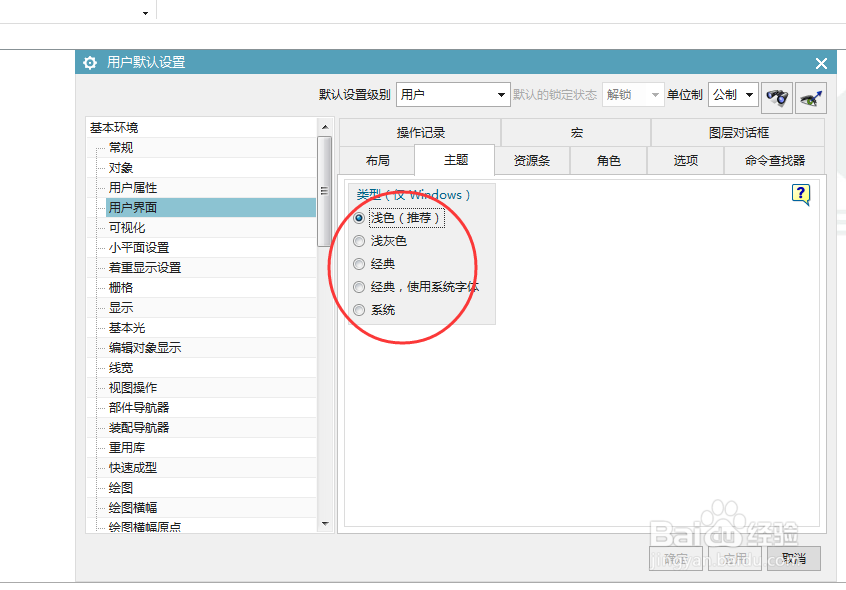Screen dimensions: 846x590
Task: Click the 取消 button
Action: tap(794, 558)
